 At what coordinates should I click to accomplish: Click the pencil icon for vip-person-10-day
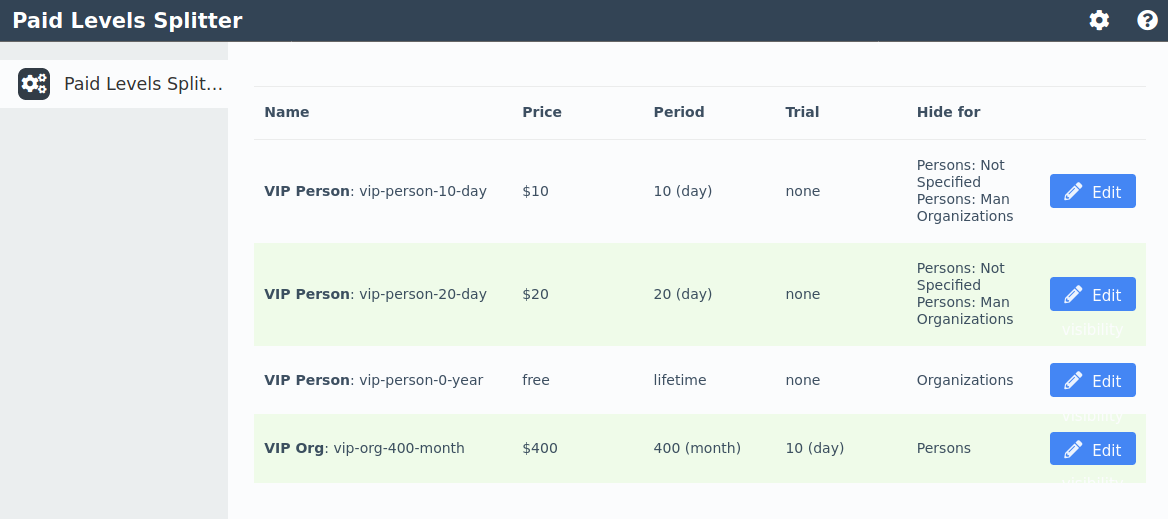pos(1074,191)
